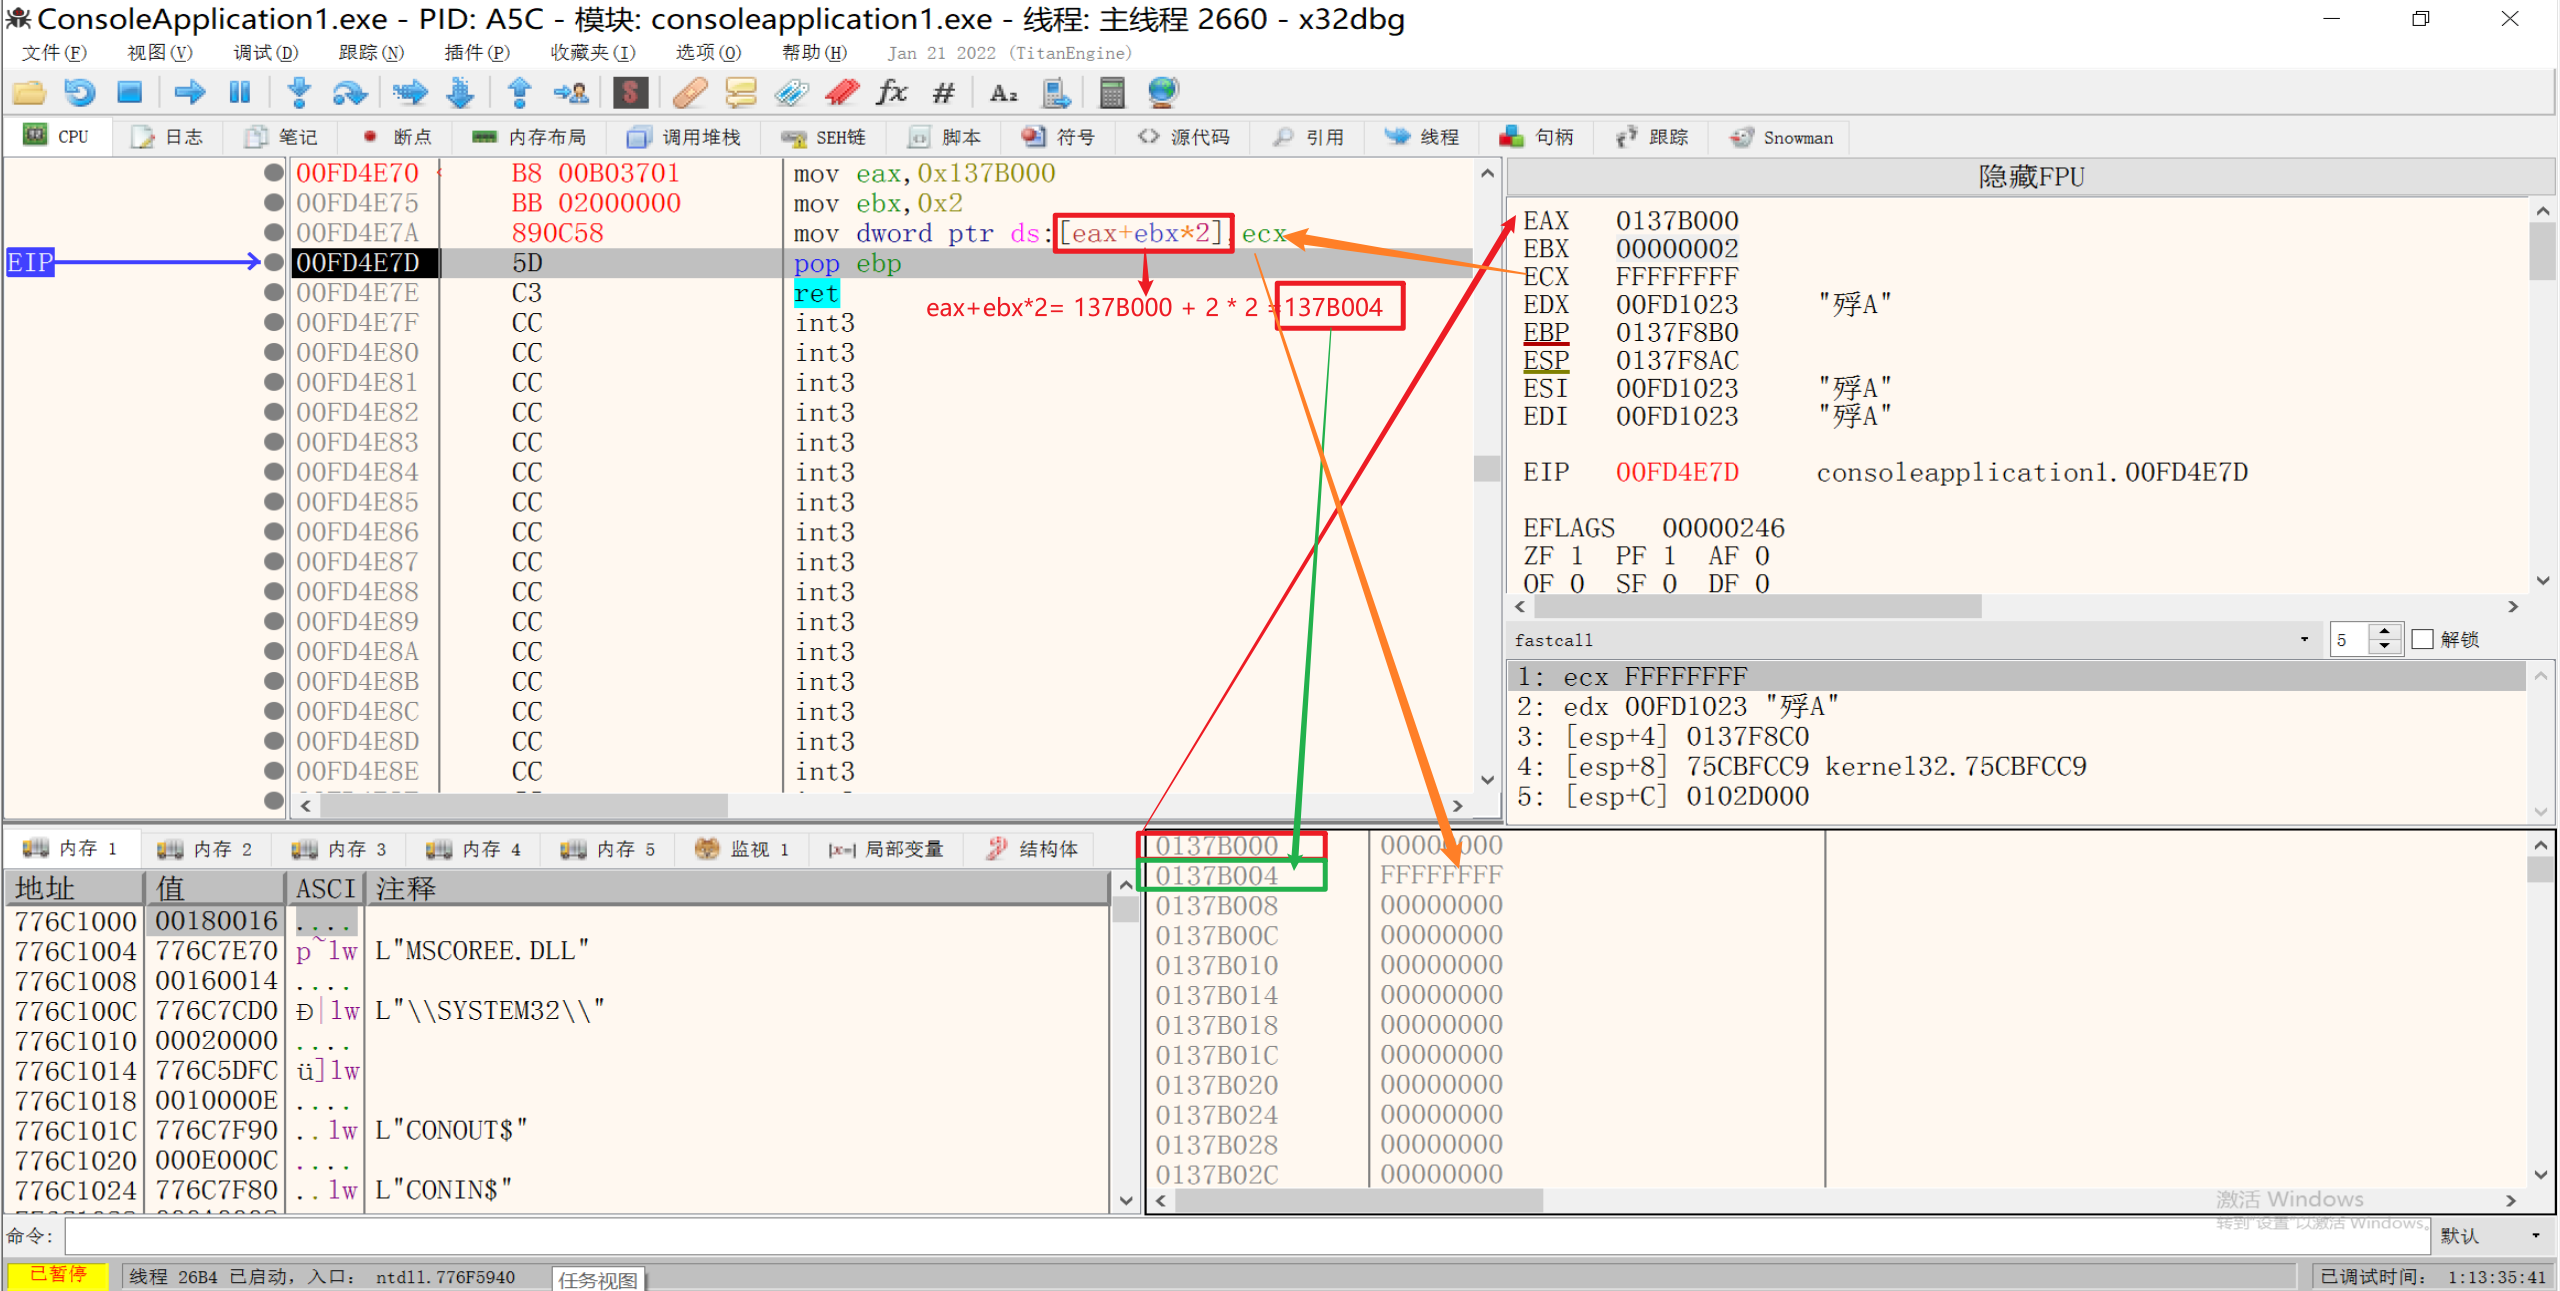This screenshot has width=2560, height=1291.
Task: Click the Step Into icon
Action: (298, 93)
